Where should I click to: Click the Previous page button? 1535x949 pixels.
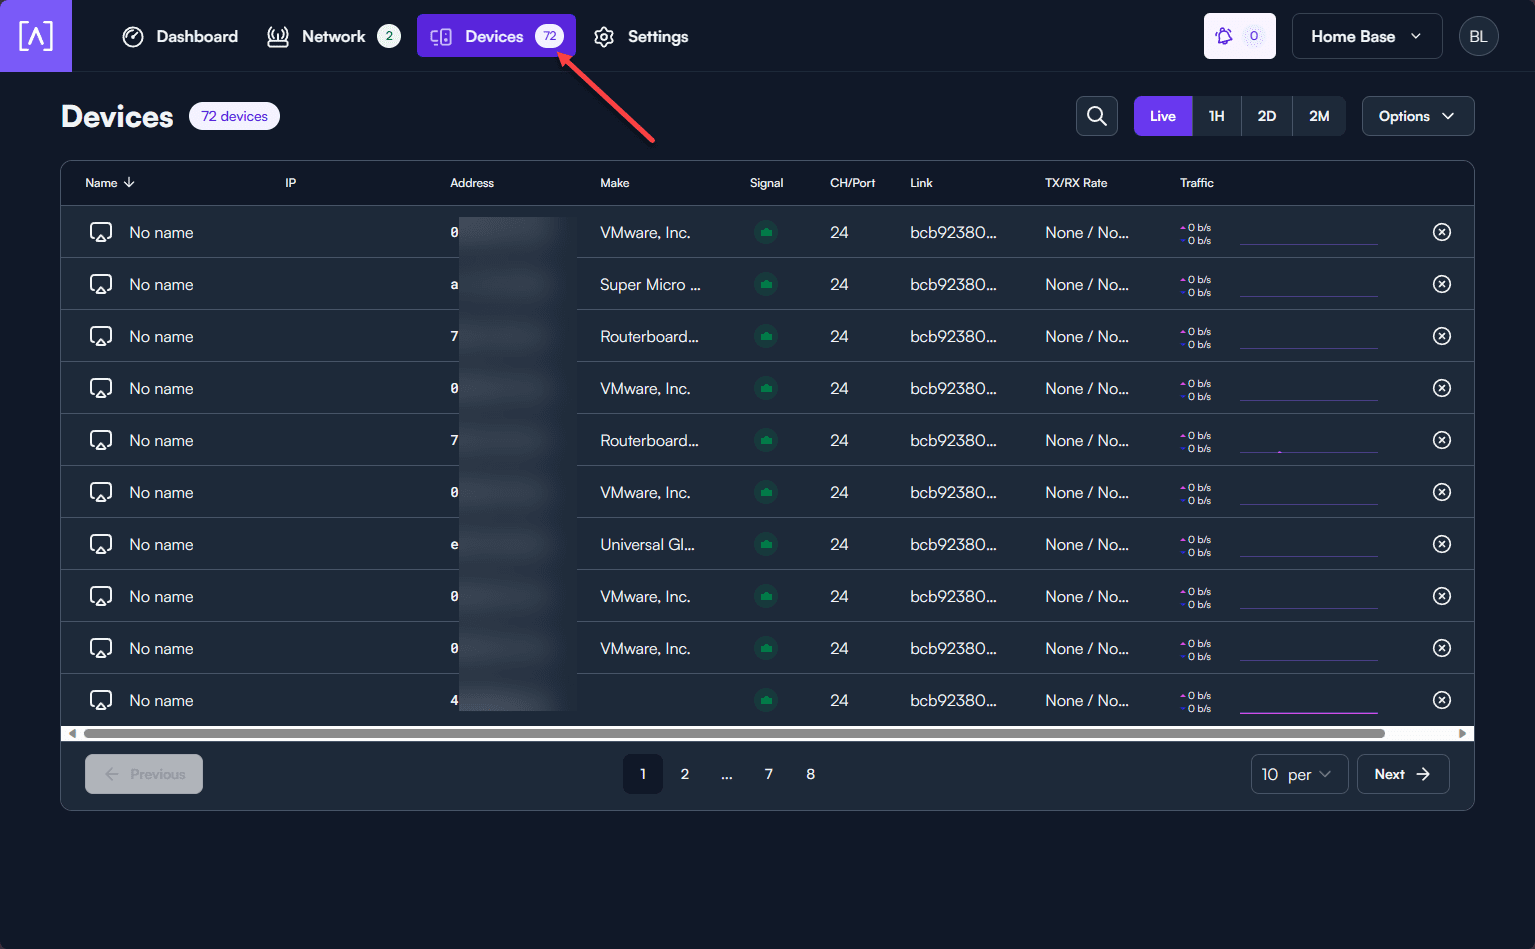click(x=144, y=774)
